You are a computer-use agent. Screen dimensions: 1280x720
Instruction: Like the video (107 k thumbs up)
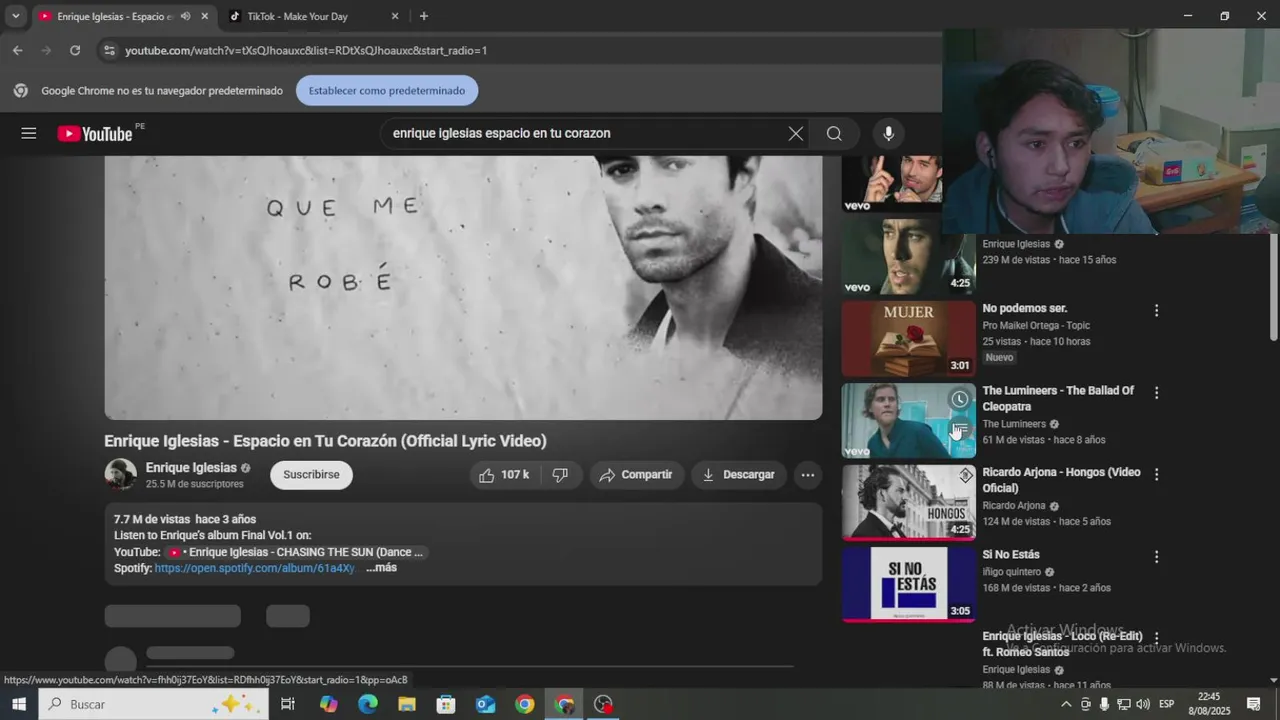[504, 475]
